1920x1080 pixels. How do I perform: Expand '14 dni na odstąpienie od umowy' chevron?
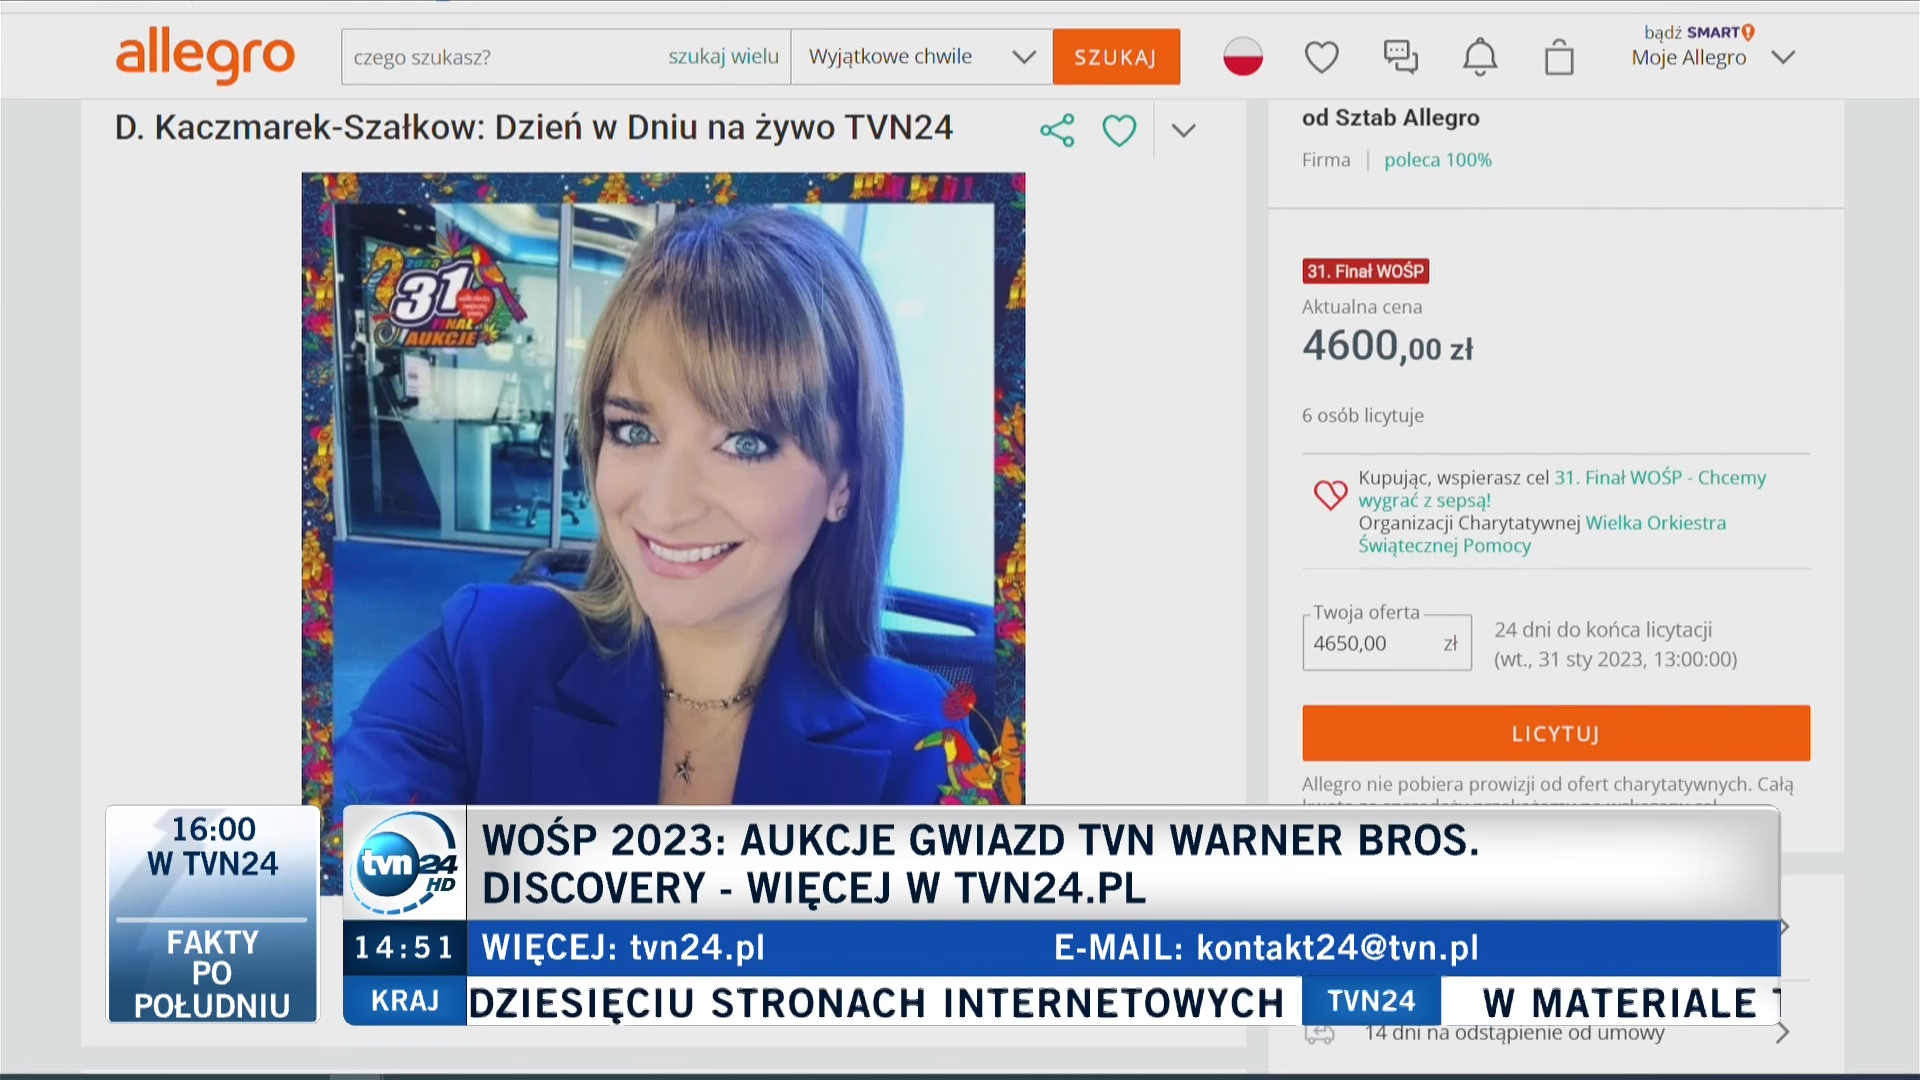point(1782,1033)
